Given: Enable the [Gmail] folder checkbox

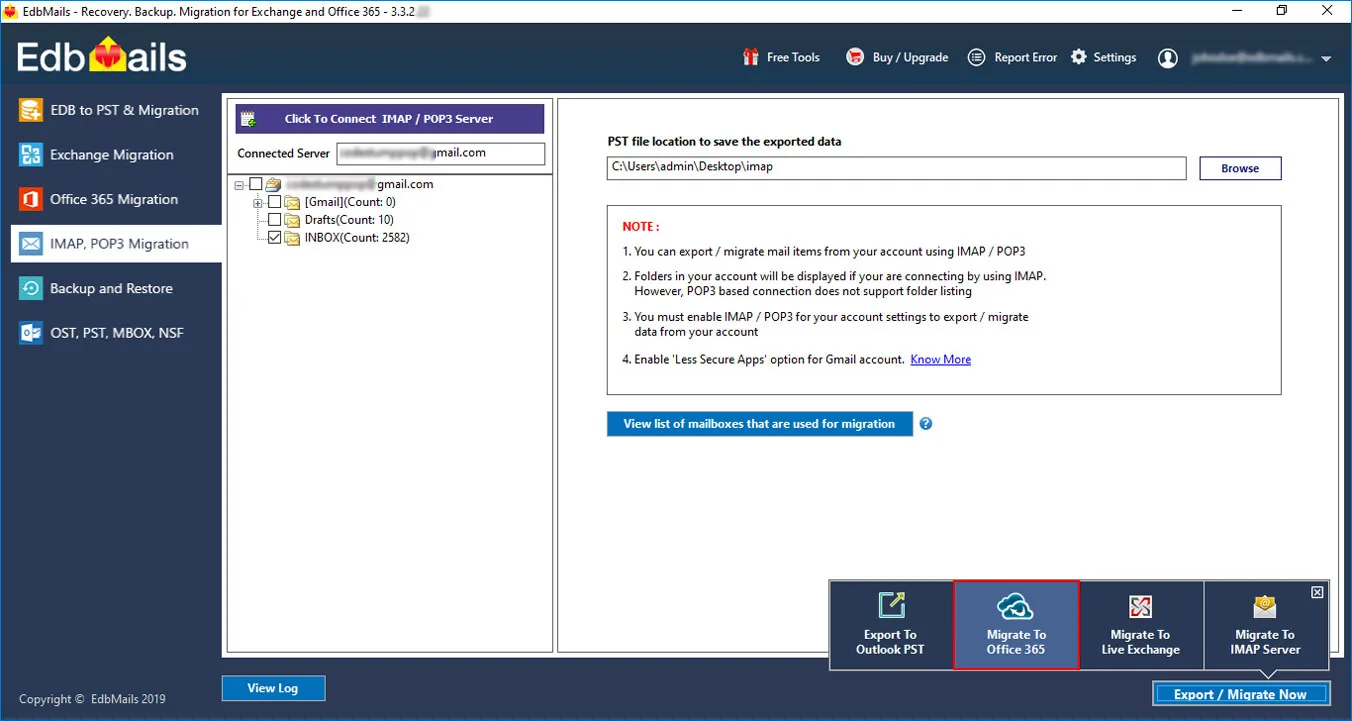Looking at the screenshot, I should tap(274, 201).
